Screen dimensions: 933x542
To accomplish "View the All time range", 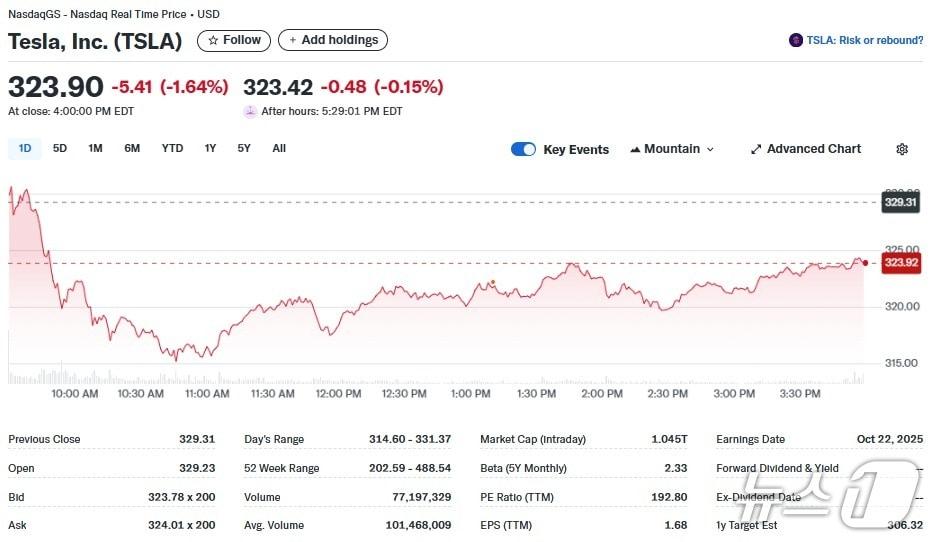I will point(279,148).
